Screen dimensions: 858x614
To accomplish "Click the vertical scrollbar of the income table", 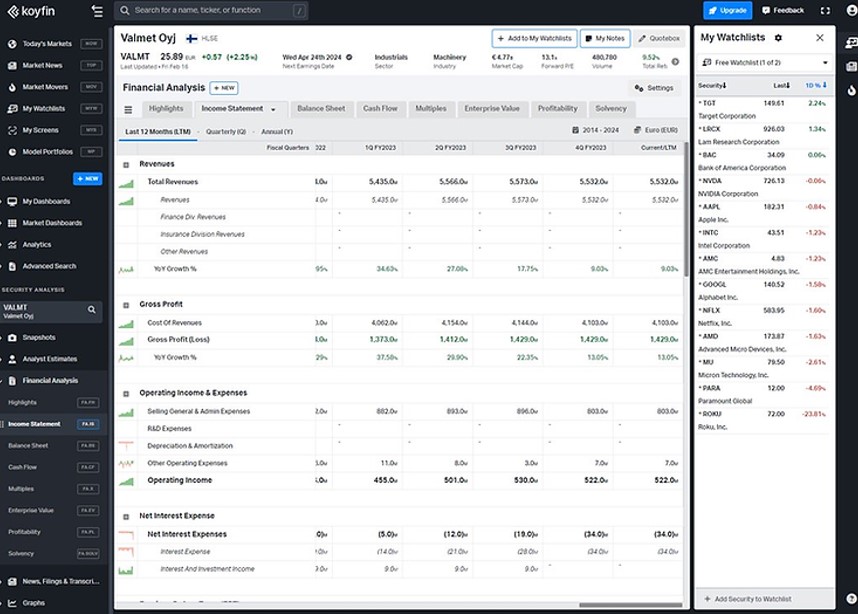I will click(x=686, y=208).
